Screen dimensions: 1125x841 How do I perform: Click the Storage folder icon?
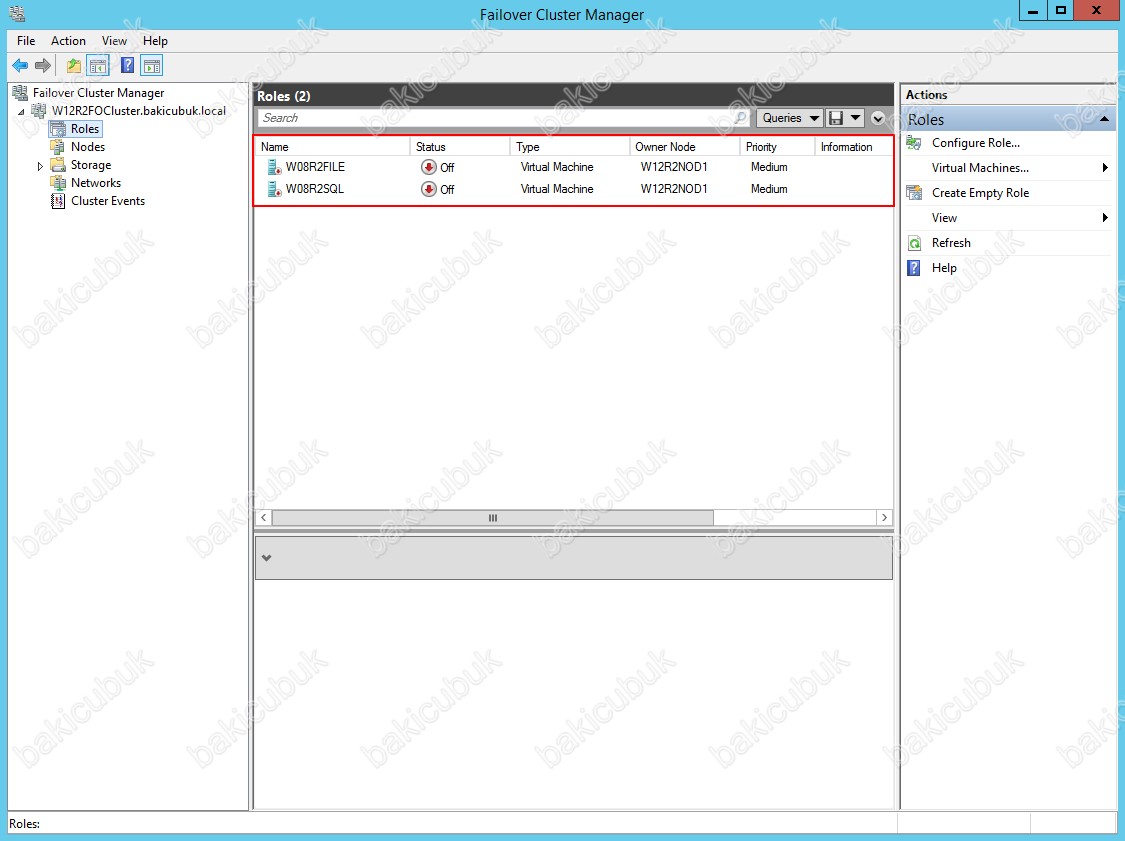coord(58,164)
